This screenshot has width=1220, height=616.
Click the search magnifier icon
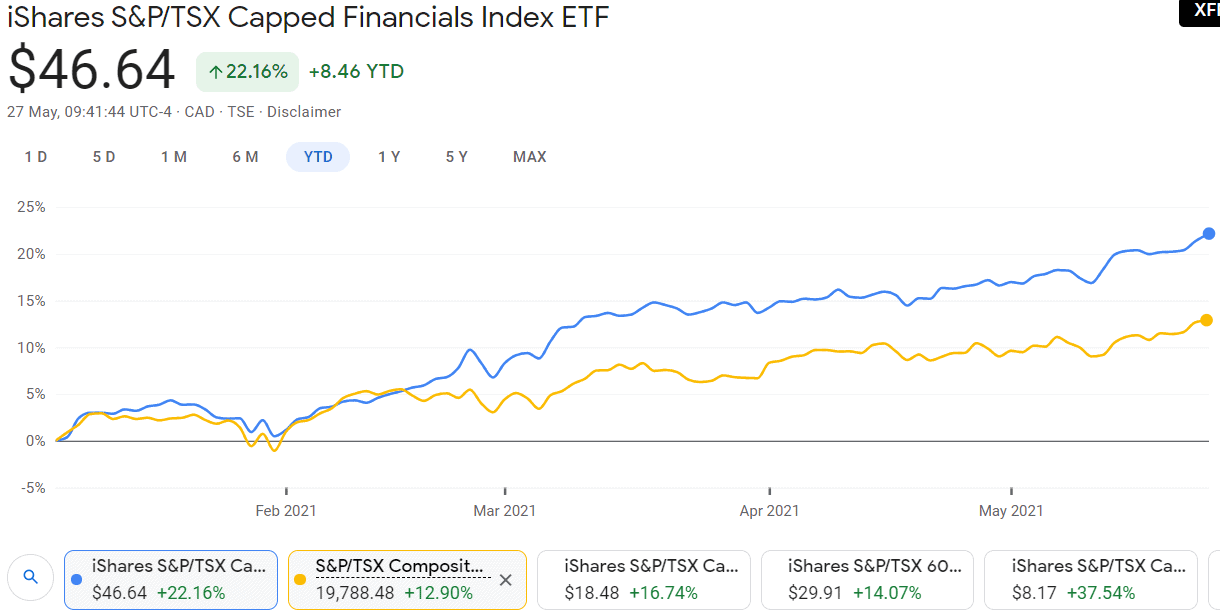pos(30,578)
